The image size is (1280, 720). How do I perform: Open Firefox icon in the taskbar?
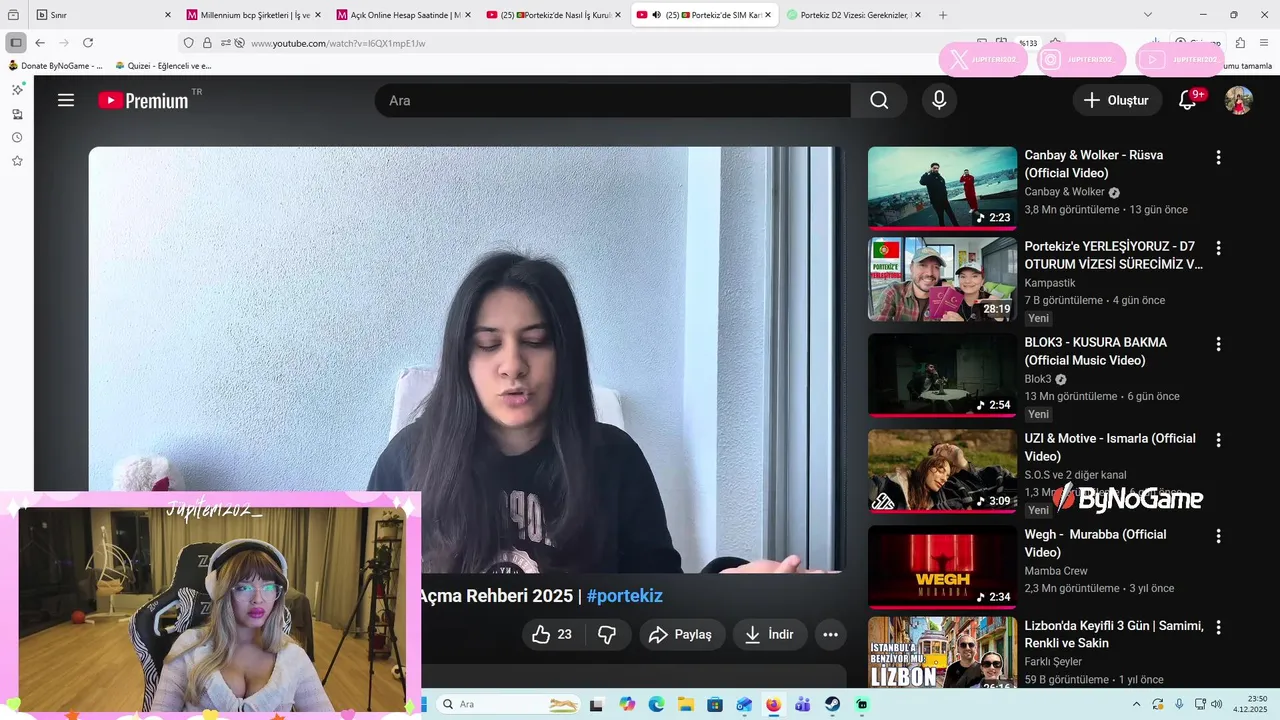tap(773, 704)
